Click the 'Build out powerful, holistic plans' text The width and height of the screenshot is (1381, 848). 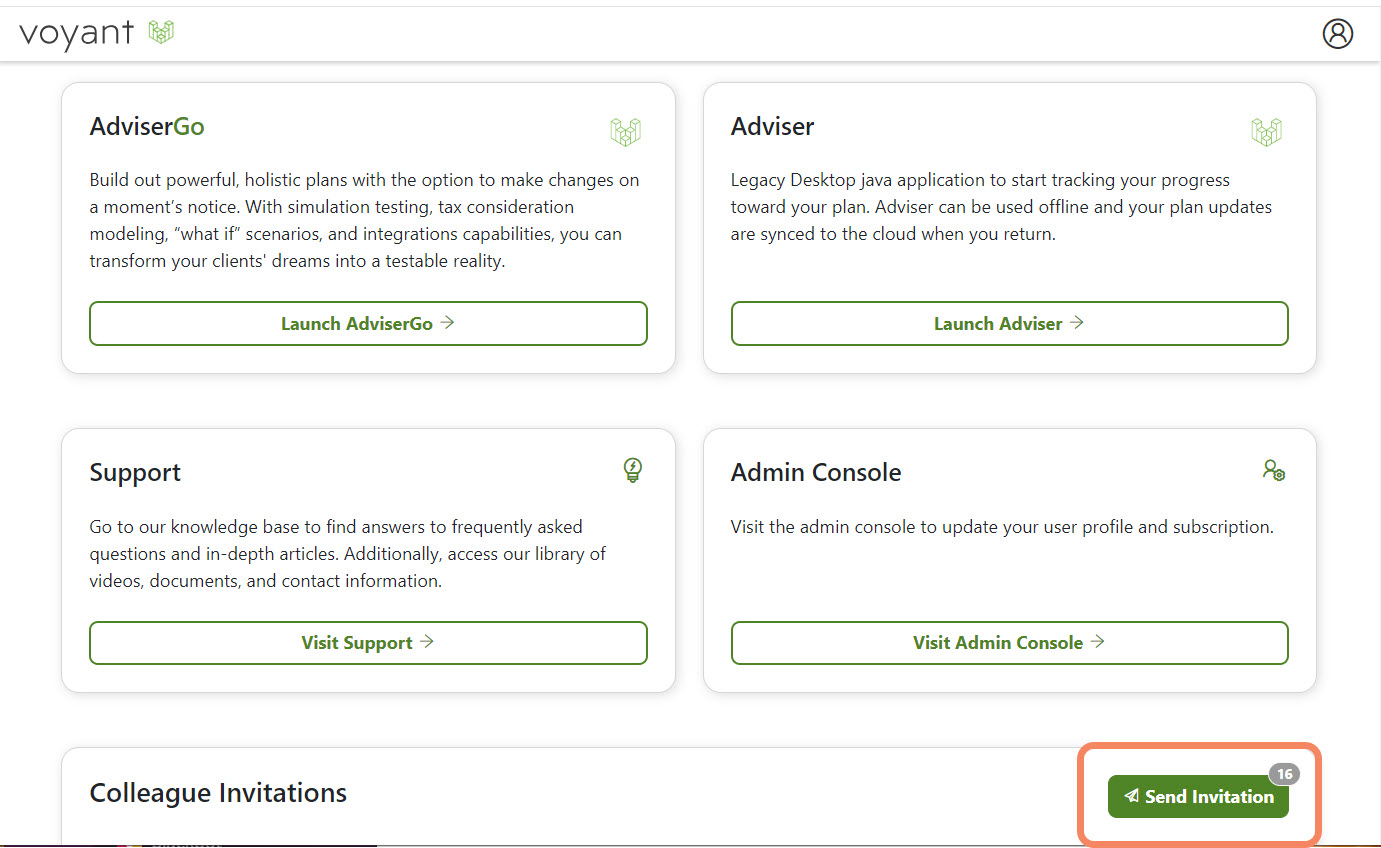tap(364, 221)
